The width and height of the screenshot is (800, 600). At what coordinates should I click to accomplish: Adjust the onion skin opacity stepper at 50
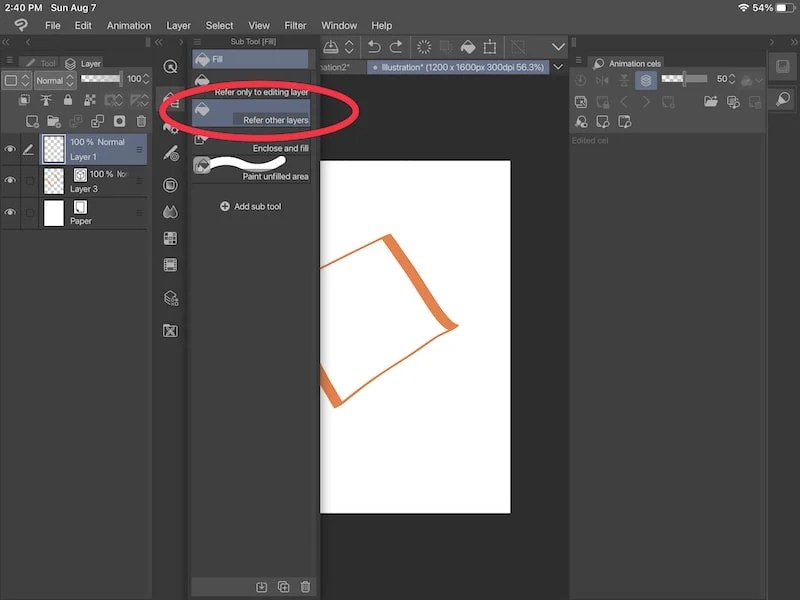[731, 79]
